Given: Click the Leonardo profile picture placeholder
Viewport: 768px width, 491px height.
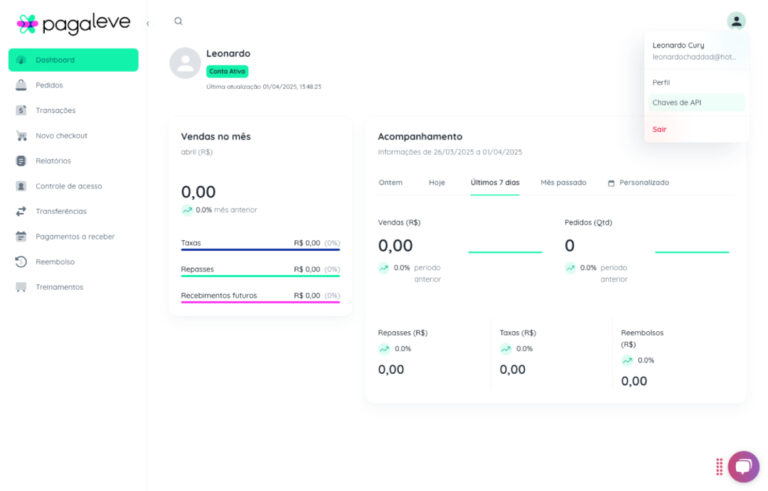Looking at the screenshot, I should [x=185, y=63].
